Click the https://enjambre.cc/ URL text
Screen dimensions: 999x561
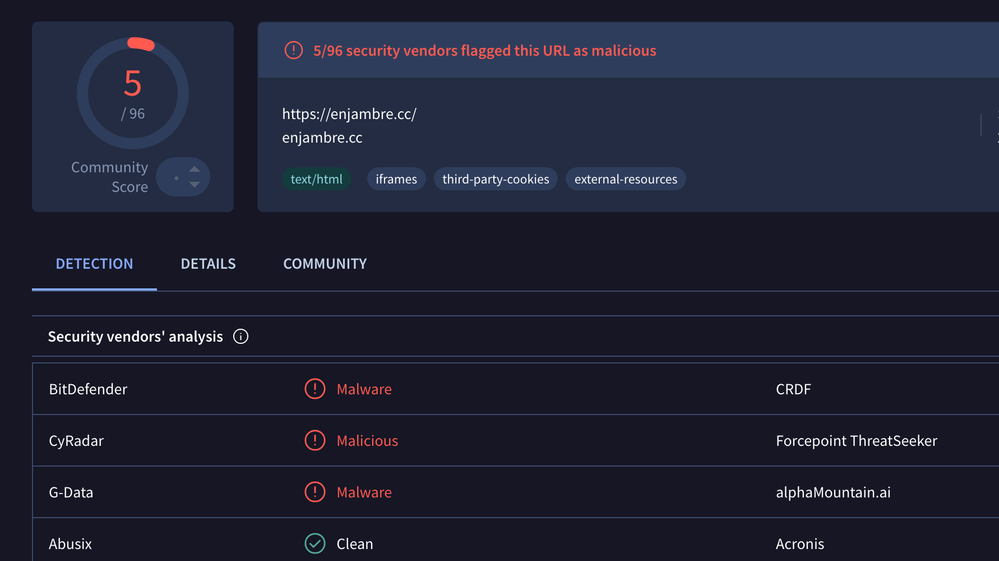(x=349, y=114)
